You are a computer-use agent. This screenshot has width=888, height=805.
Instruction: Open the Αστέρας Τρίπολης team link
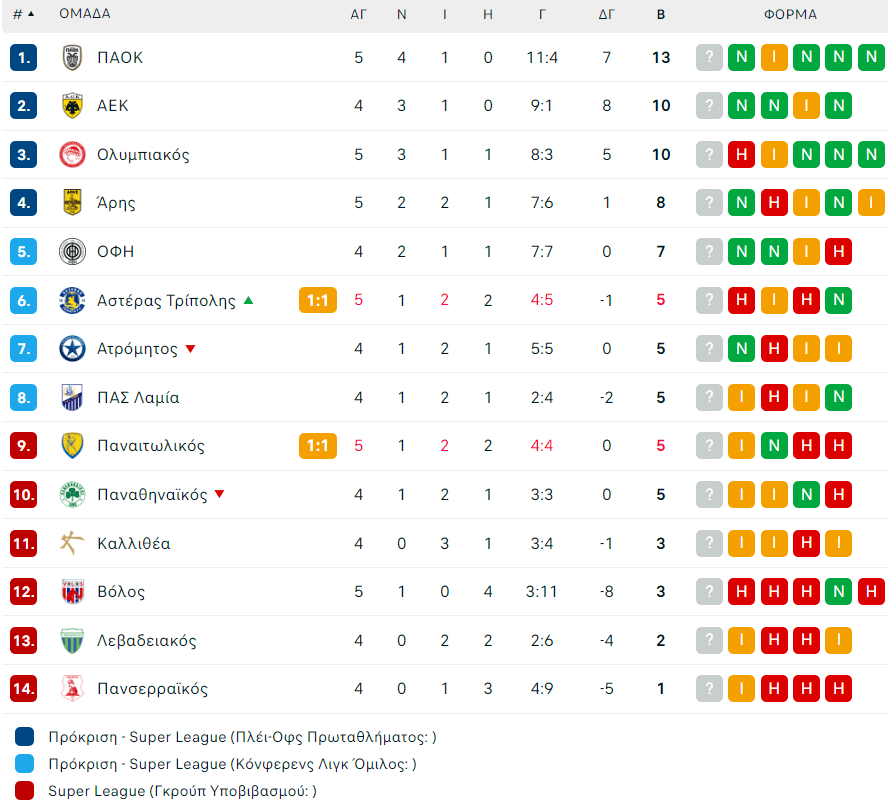[166, 300]
